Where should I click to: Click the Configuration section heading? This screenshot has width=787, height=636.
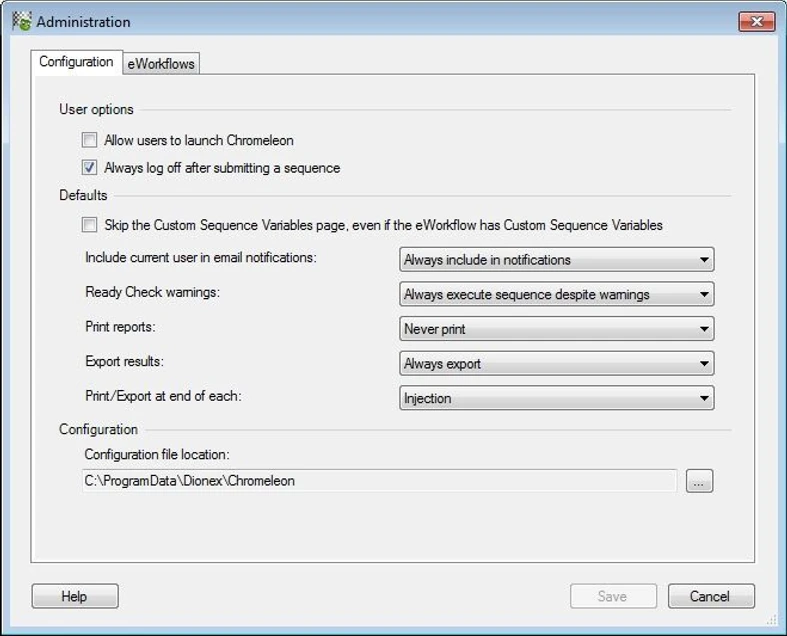pyautogui.click(x=98, y=429)
